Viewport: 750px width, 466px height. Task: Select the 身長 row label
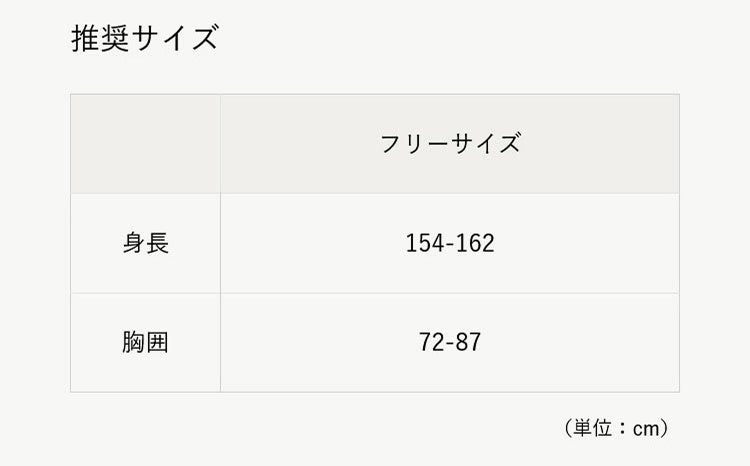145,243
